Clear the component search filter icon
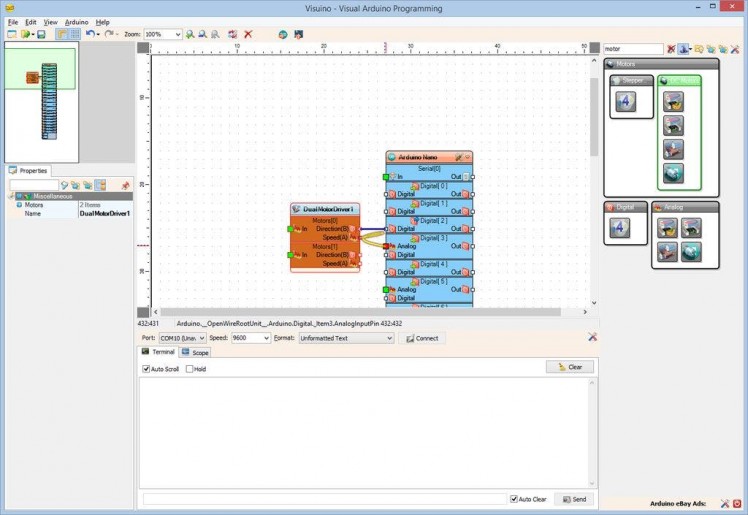The image size is (748, 515). [x=671, y=48]
